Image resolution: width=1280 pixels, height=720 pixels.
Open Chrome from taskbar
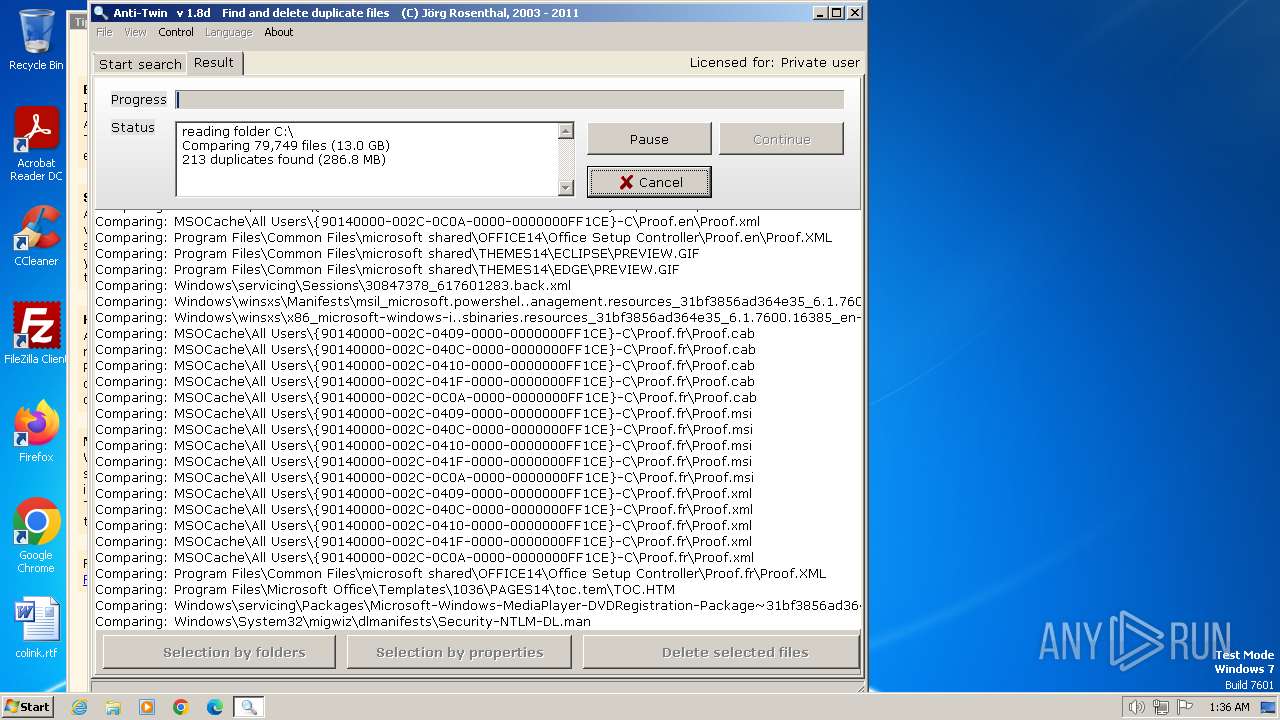(181, 707)
